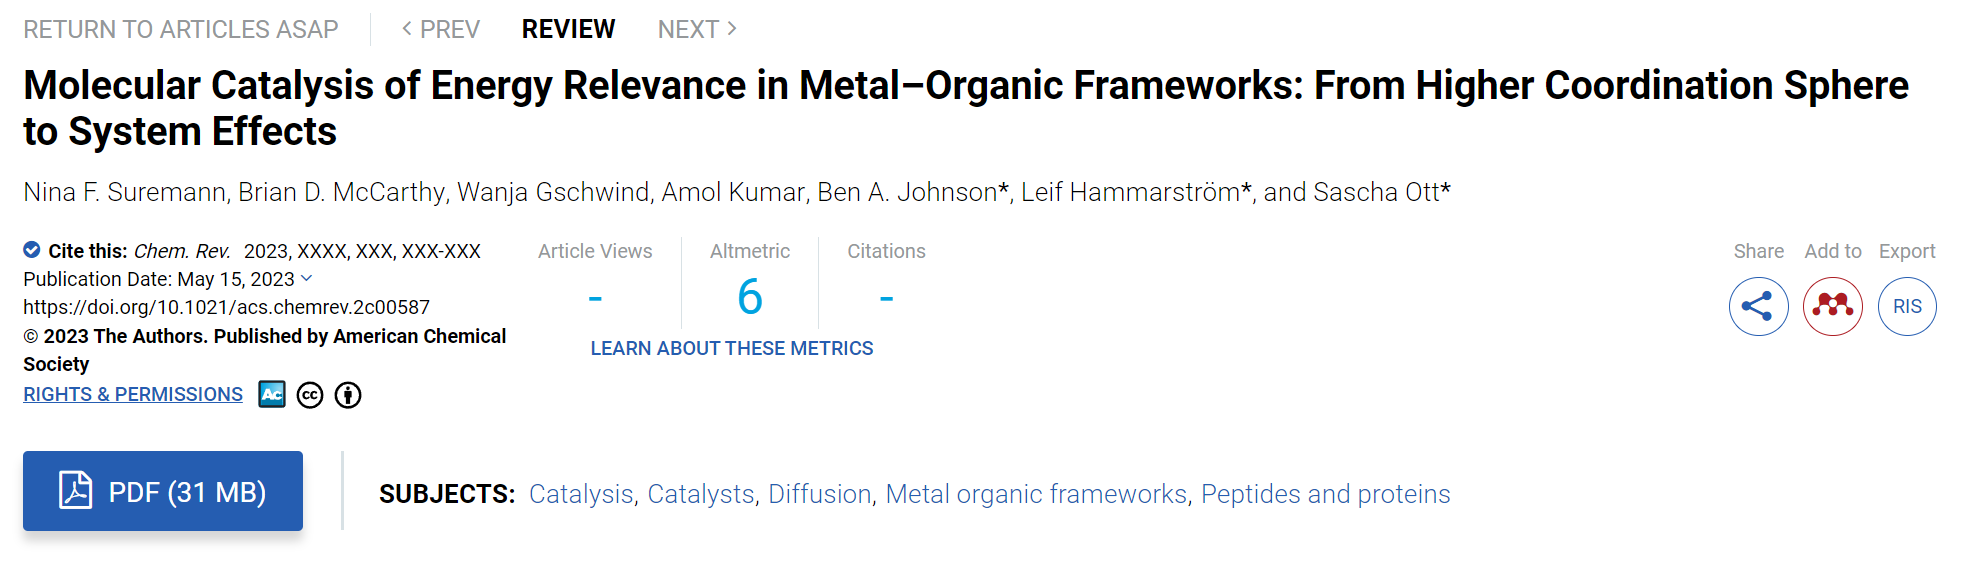View the Altmetric score of 6
Image resolution: width=1965 pixels, height=570 pixels.
[750, 297]
